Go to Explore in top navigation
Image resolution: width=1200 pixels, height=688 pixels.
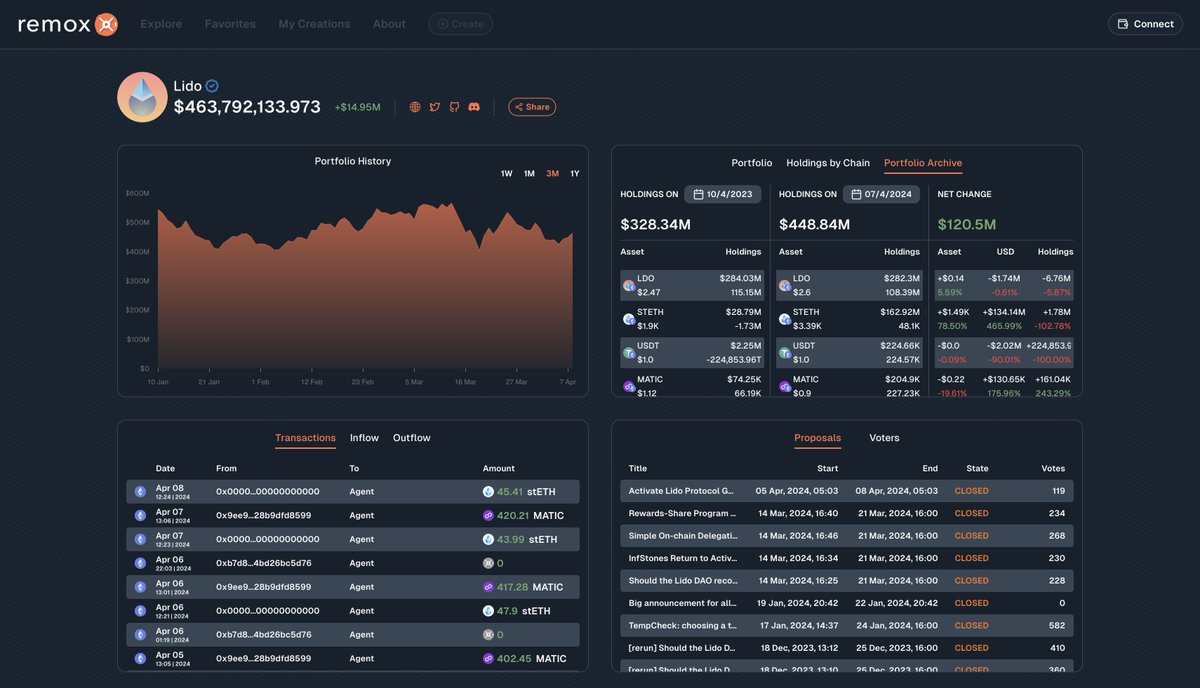point(161,24)
